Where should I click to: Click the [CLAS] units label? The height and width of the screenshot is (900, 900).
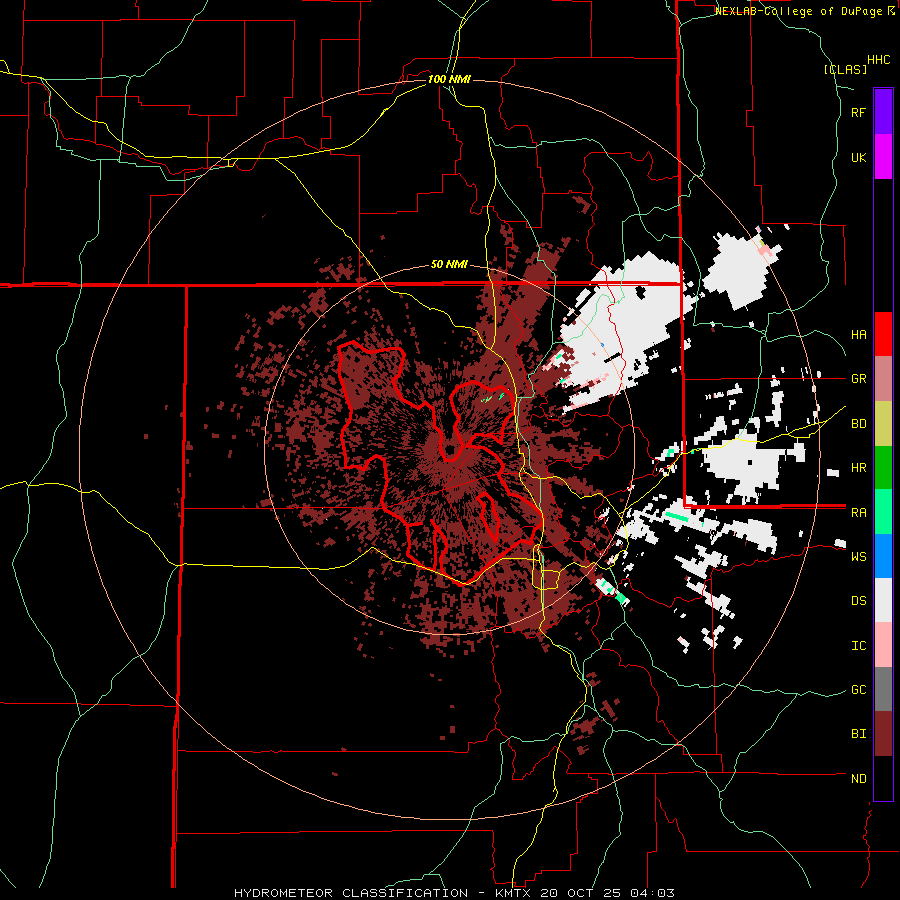tap(845, 69)
